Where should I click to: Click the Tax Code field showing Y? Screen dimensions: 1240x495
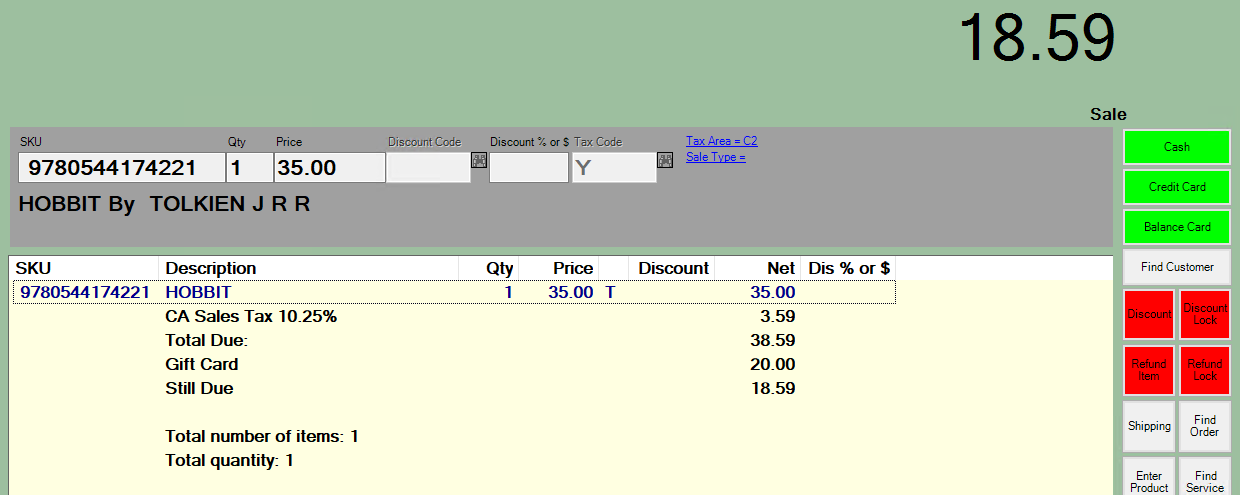click(614, 167)
